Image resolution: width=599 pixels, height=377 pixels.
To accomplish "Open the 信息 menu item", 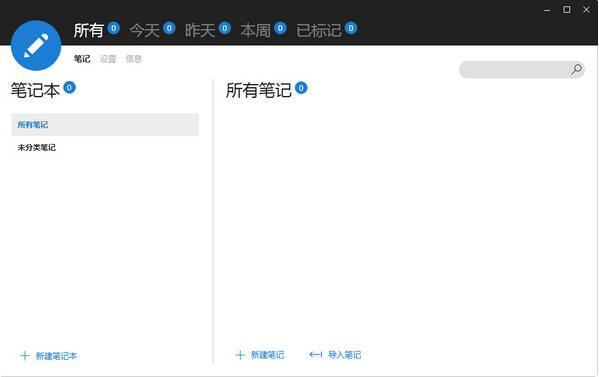I will (x=134, y=59).
